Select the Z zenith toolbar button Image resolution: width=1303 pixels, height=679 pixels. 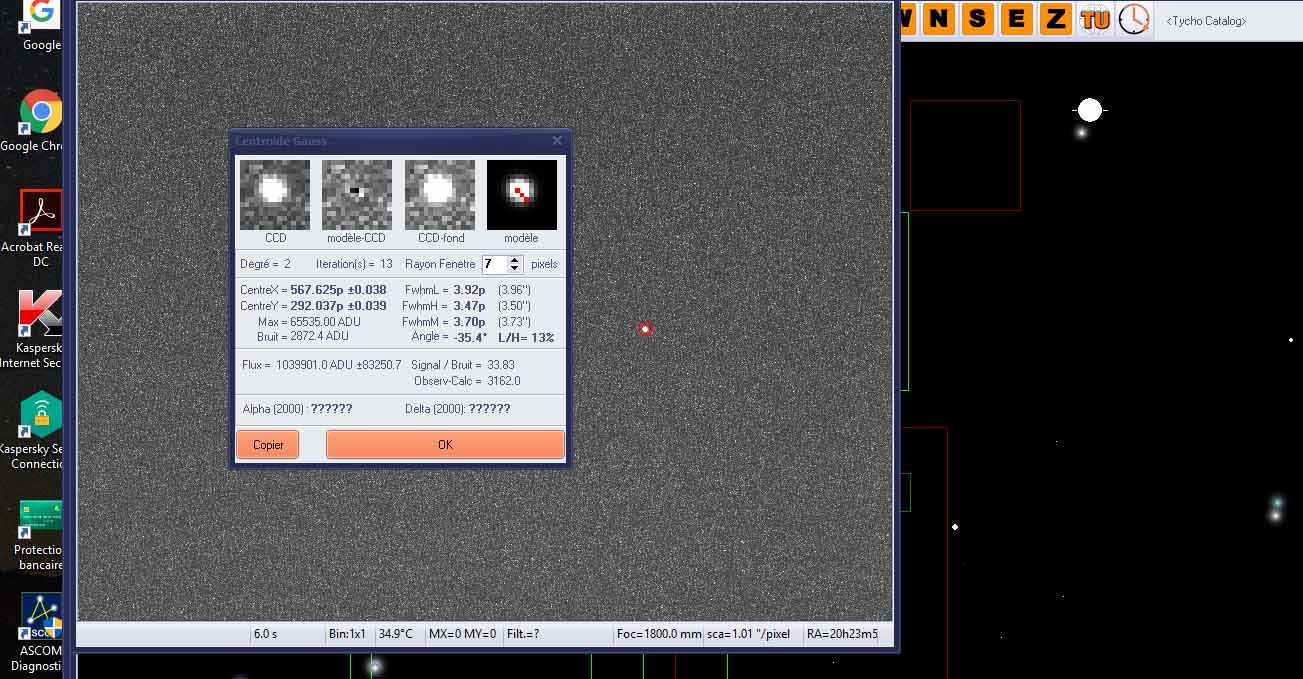pyautogui.click(x=1054, y=18)
